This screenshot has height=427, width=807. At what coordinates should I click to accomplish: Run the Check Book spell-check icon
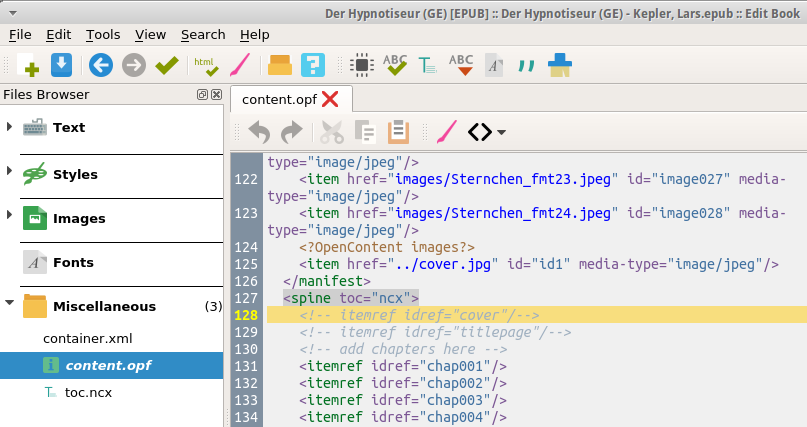[x=395, y=66]
